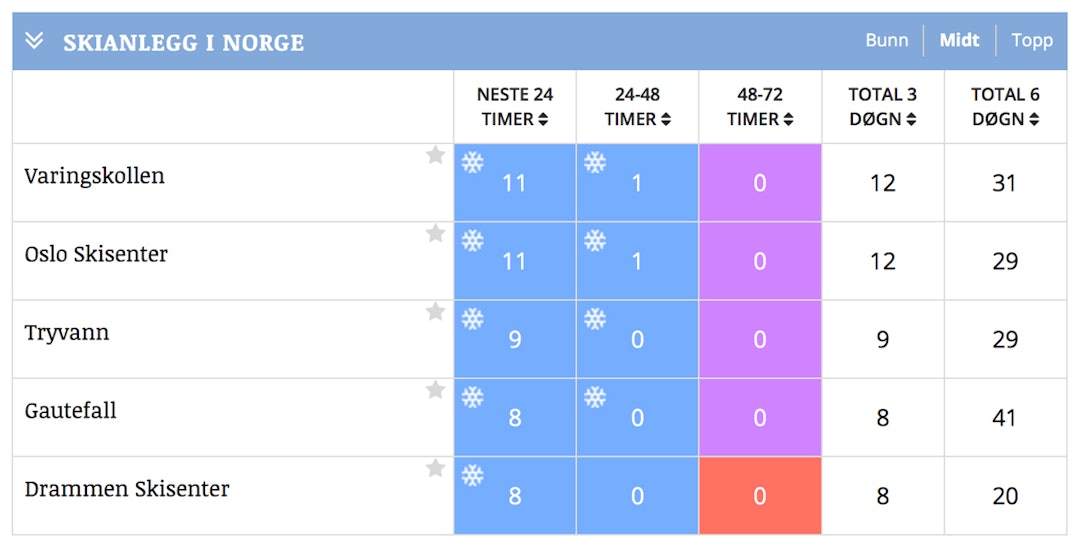Sort table by 48-72 Timer column
This screenshot has height=550, width=1080.
pos(760,107)
